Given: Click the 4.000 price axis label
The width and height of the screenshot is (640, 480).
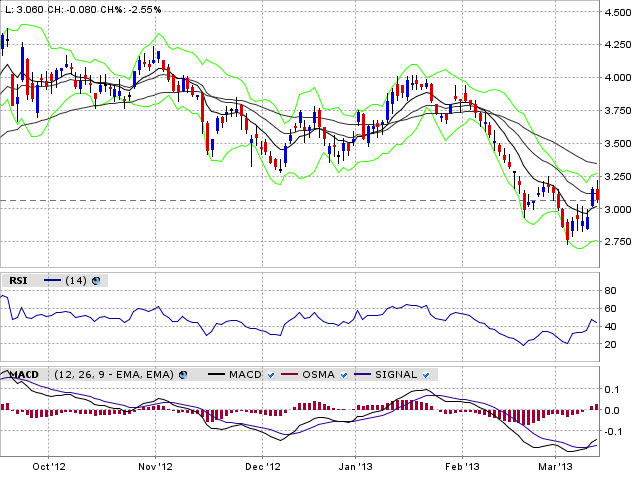Looking at the screenshot, I should pos(617,78).
